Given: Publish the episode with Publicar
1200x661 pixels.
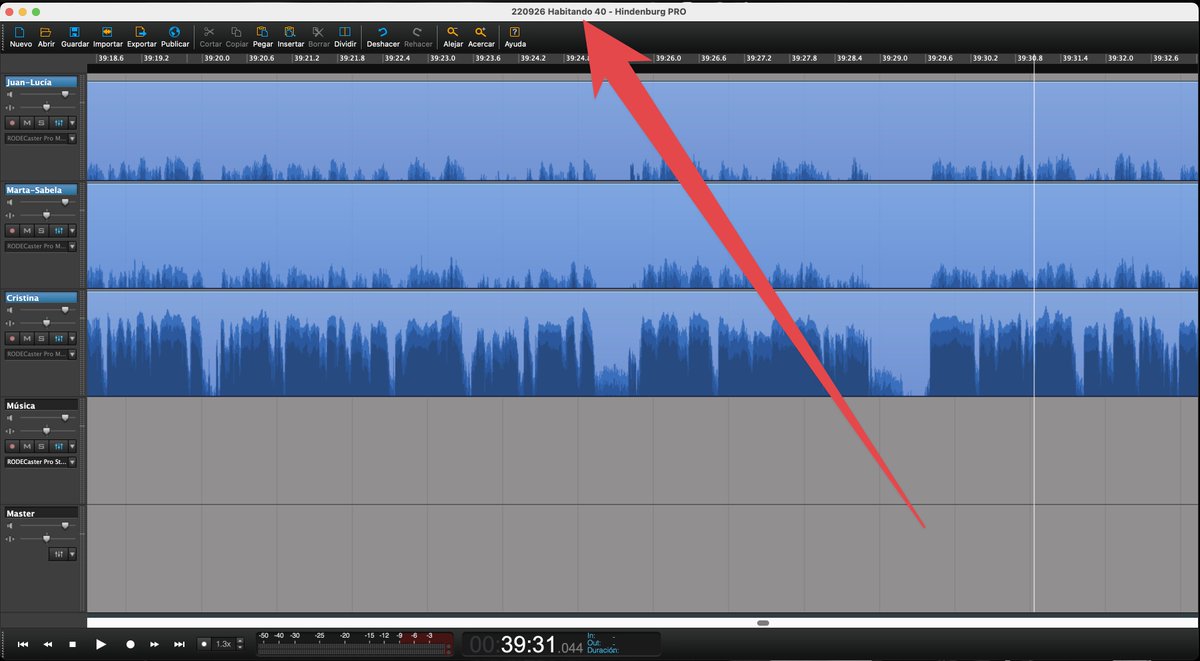Looking at the screenshot, I should coord(175,37).
